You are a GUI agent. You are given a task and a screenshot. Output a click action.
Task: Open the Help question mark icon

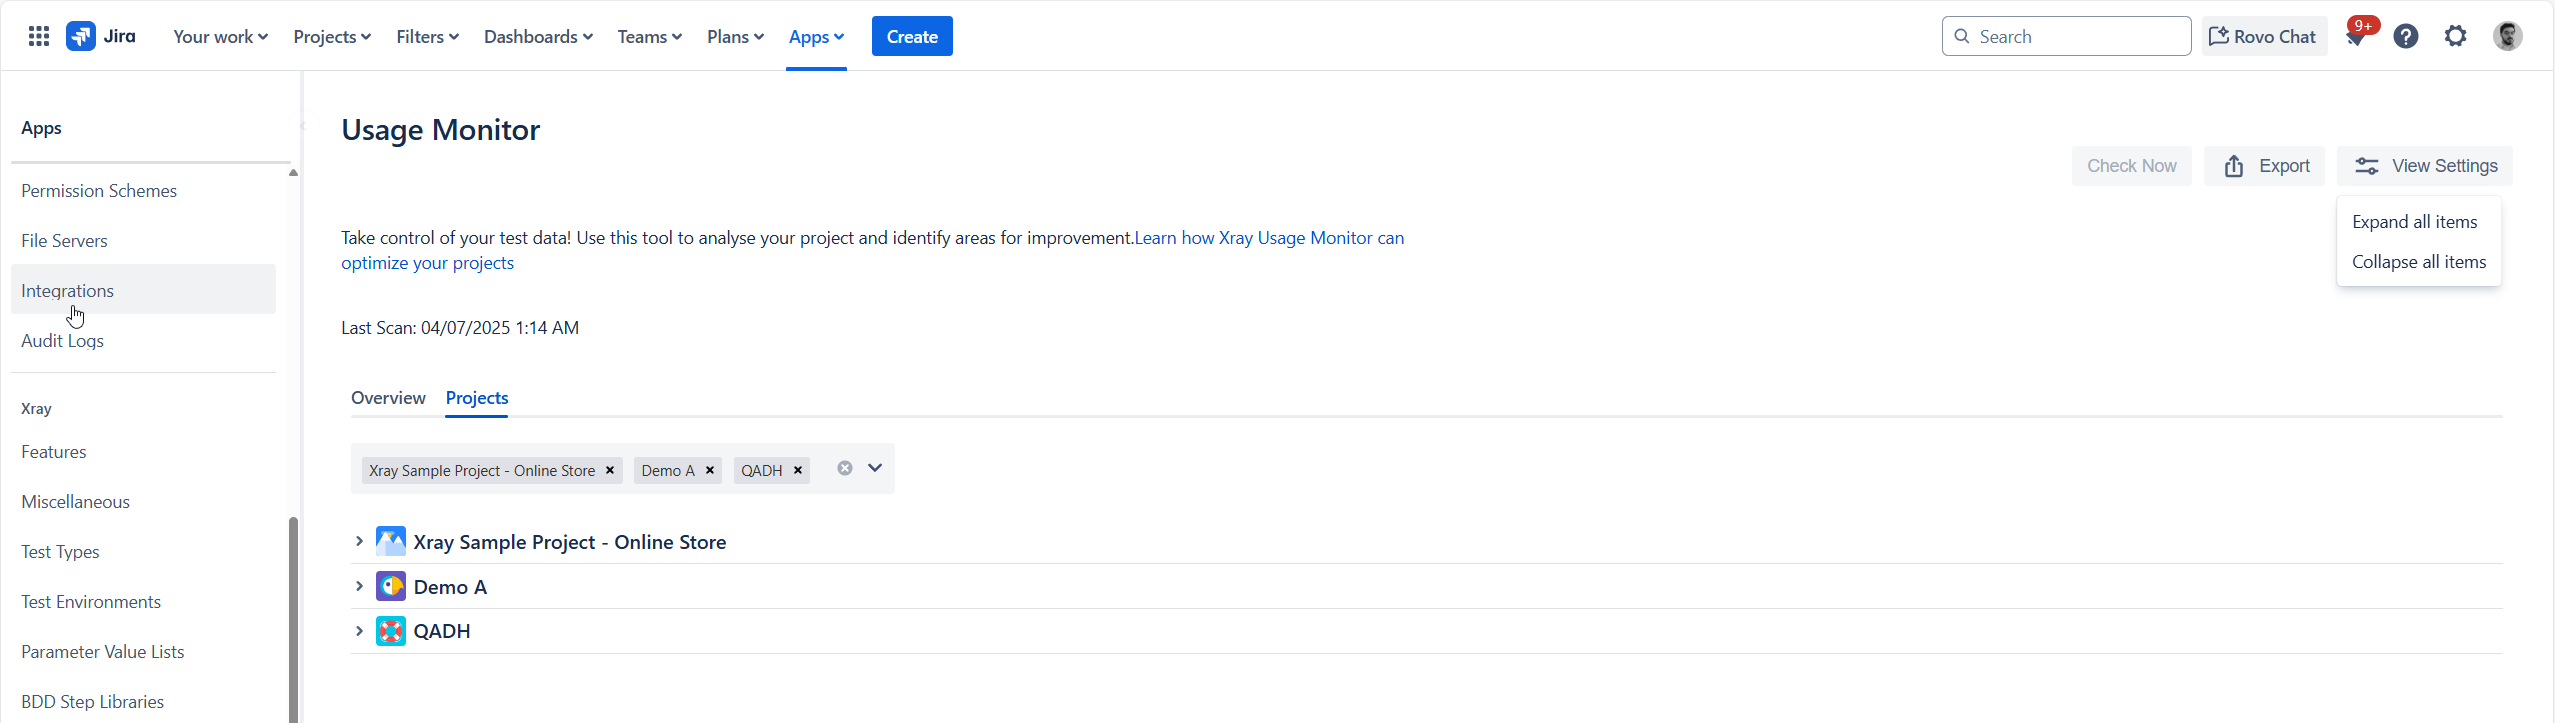pos(2406,37)
